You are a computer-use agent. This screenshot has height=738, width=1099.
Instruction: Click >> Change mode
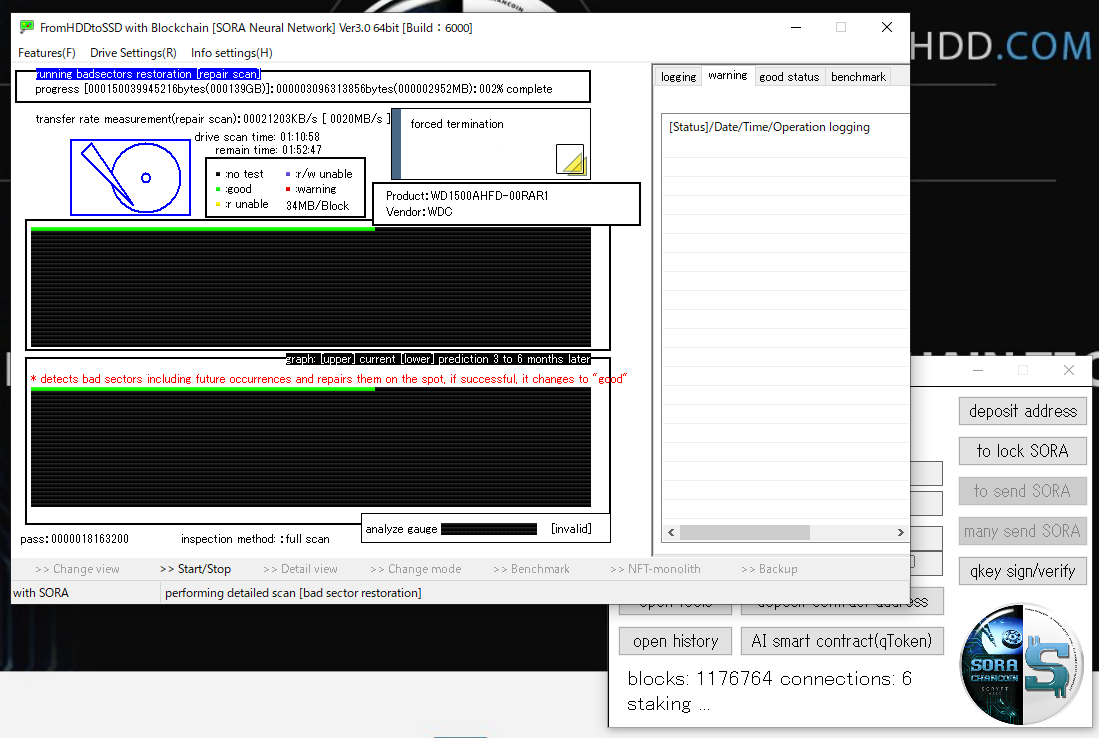pos(416,569)
